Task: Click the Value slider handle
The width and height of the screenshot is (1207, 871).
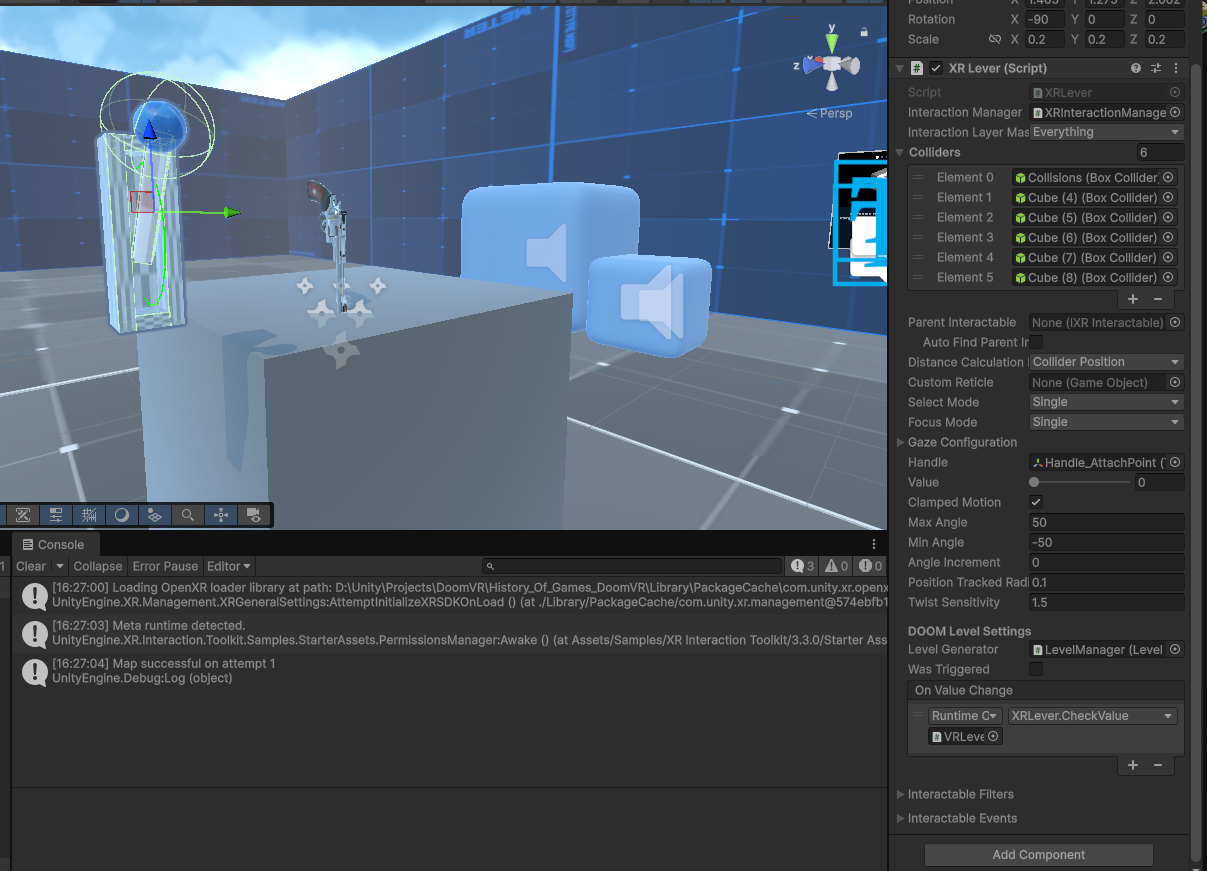Action: click(1034, 482)
